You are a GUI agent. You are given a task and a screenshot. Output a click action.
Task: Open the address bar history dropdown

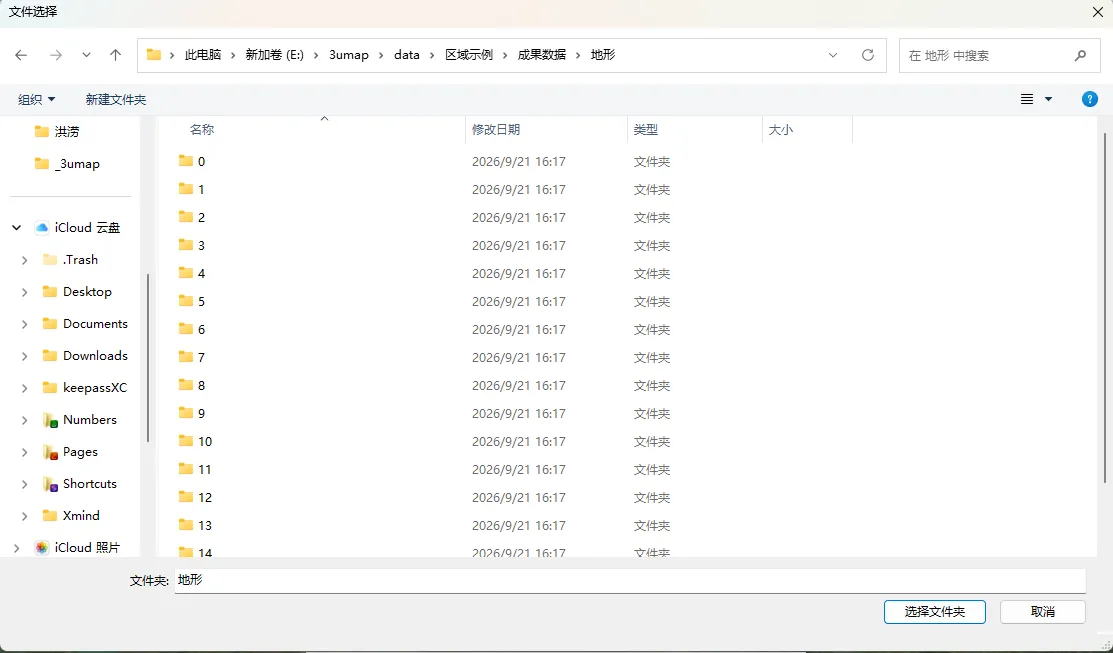point(833,55)
